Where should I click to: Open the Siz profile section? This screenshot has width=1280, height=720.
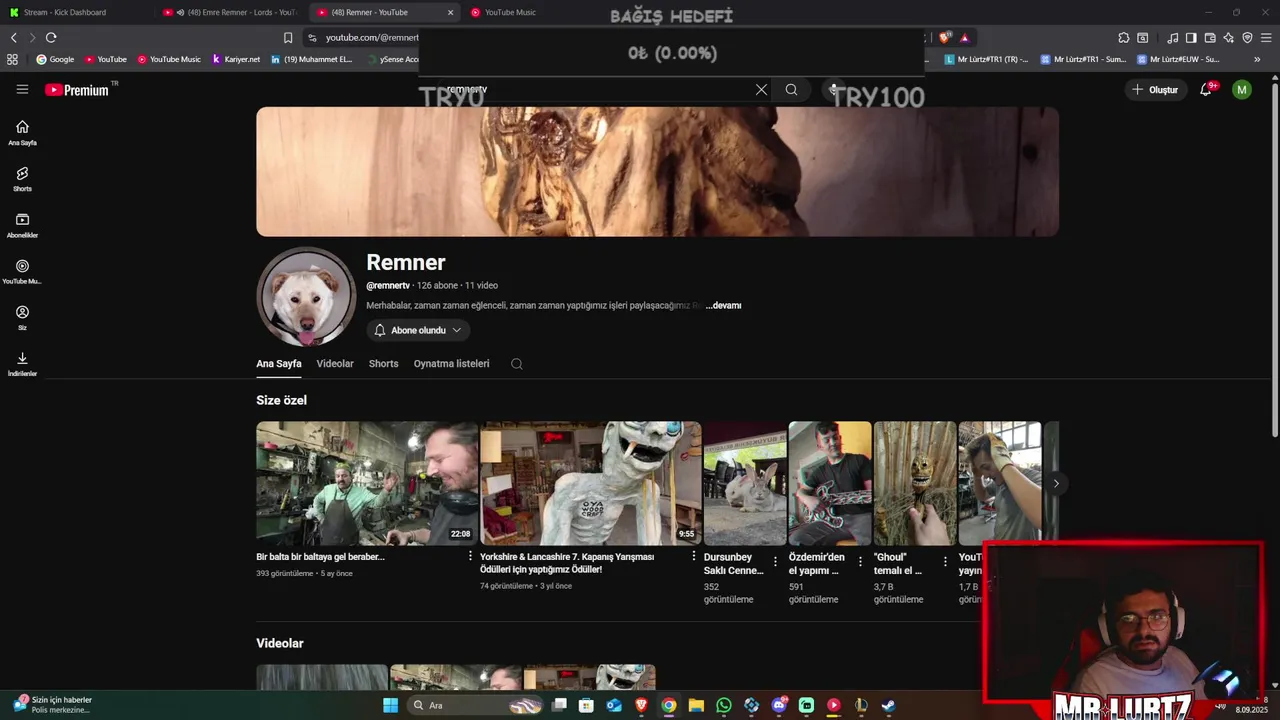22,318
